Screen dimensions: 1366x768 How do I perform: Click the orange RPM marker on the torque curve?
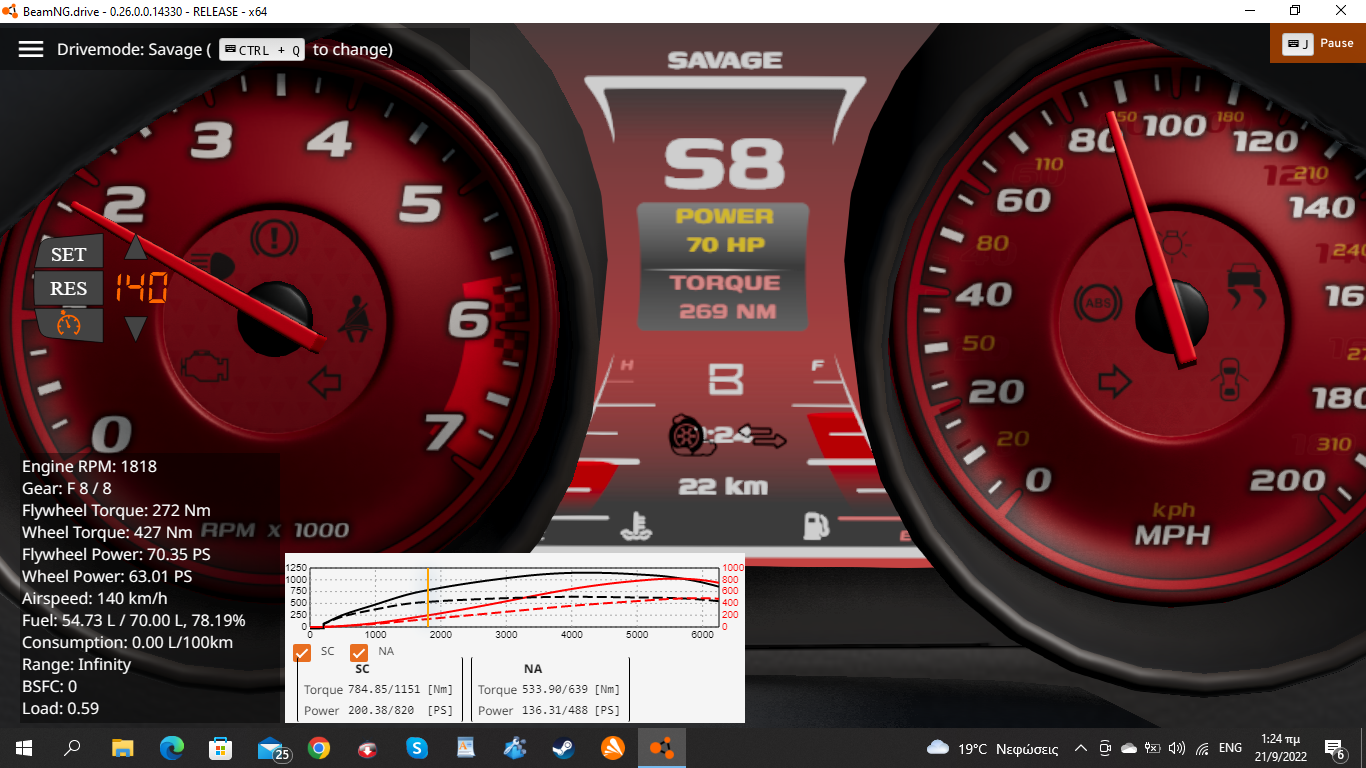click(428, 598)
